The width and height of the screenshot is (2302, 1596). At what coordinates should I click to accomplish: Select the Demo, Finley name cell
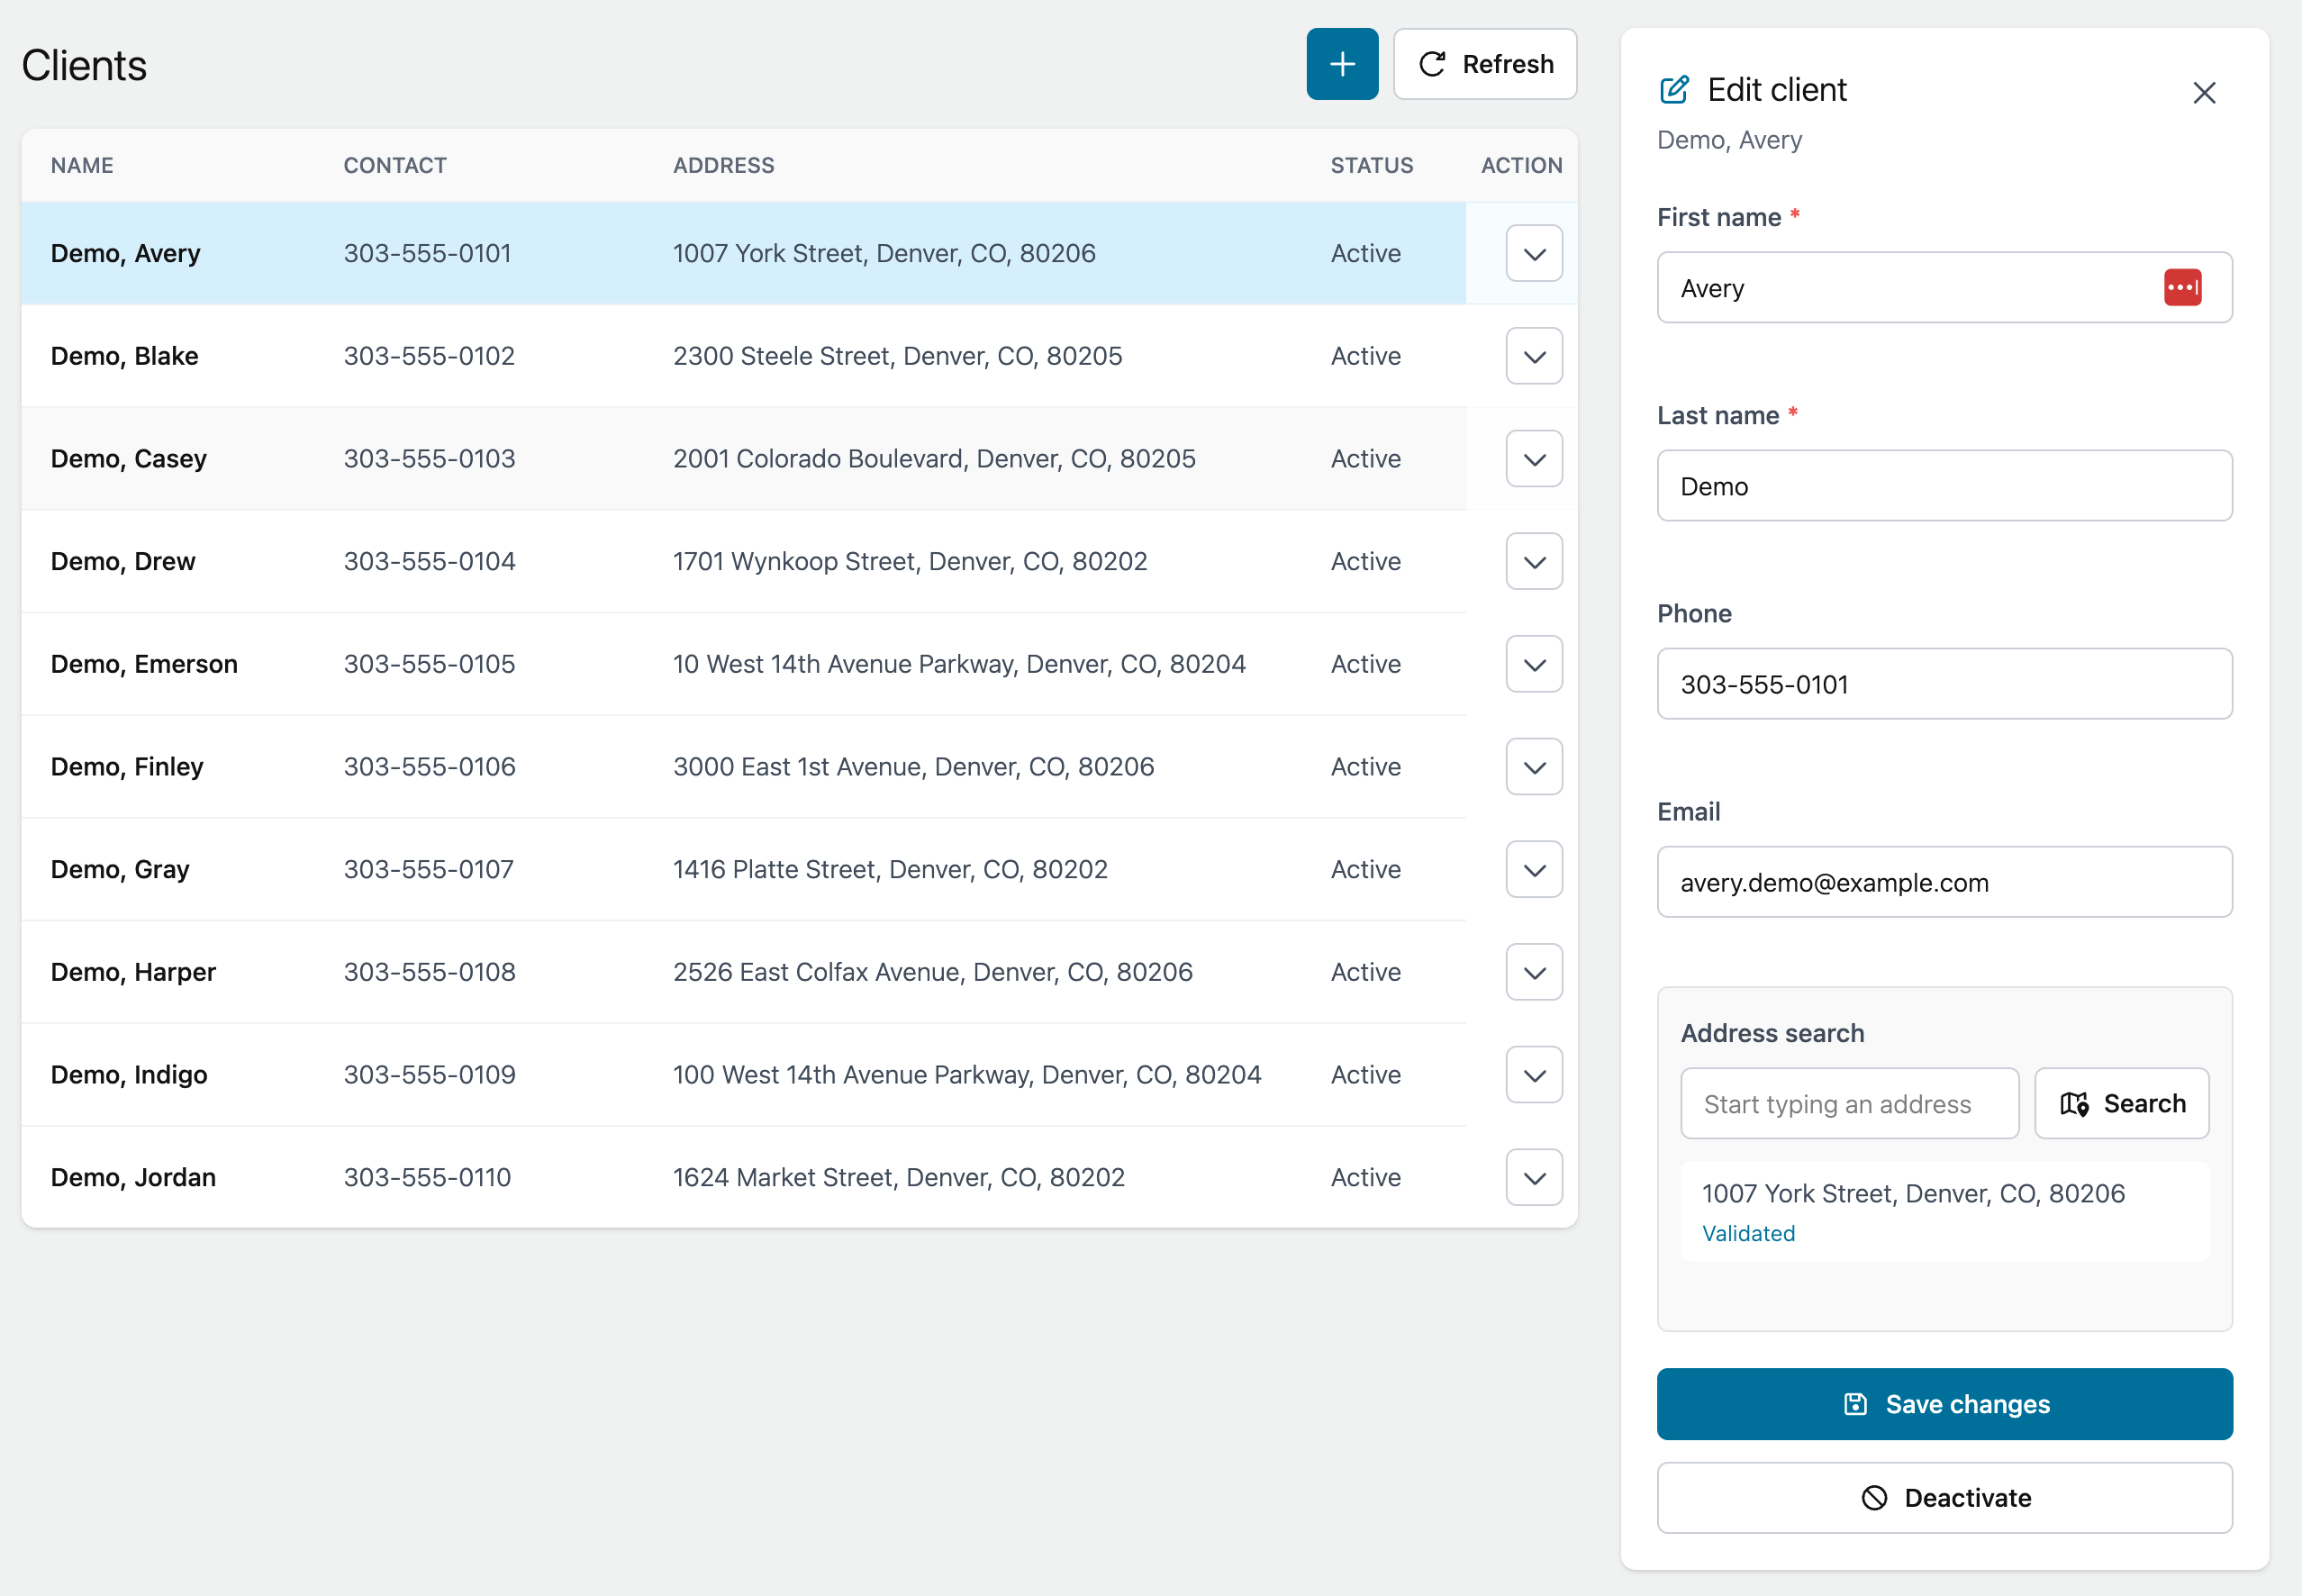coord(127,767)
